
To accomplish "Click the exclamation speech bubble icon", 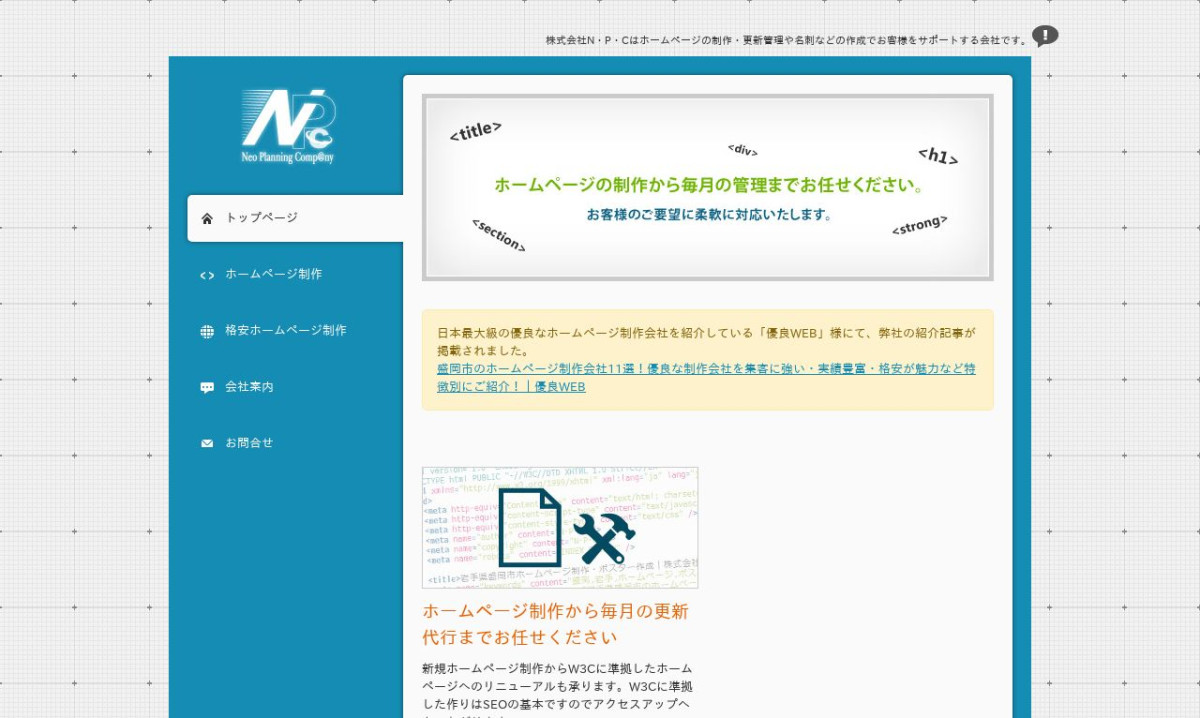I will click(x=1045, y=37).
